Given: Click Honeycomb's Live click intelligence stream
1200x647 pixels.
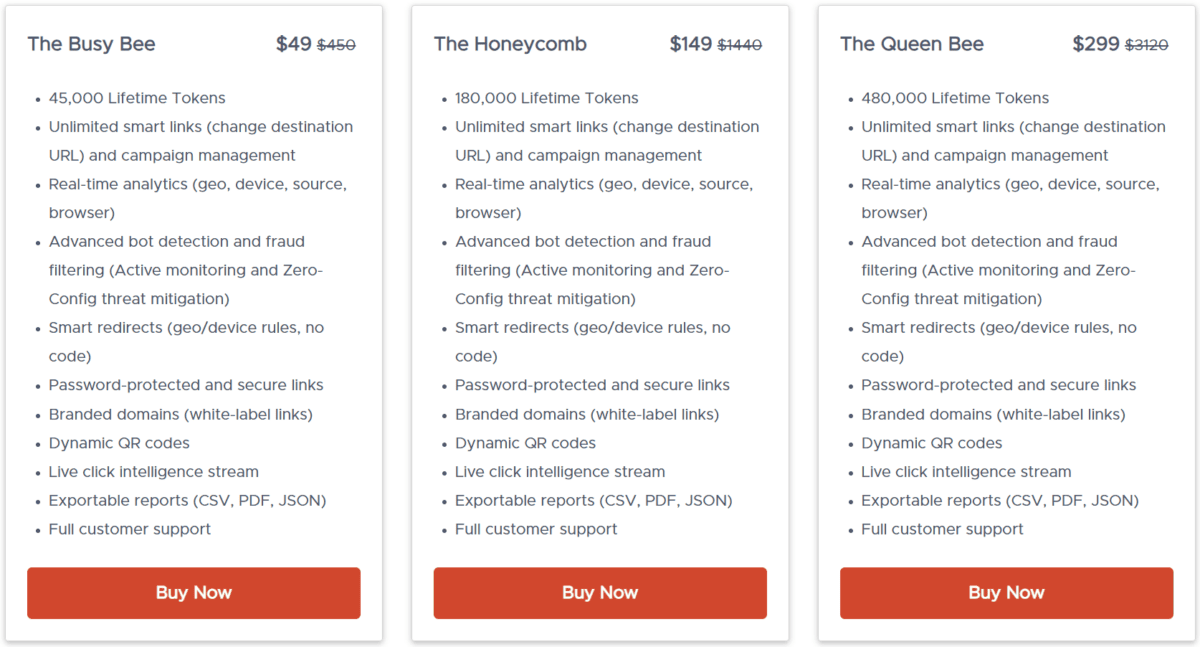Looking at the screenshot, I should 560,472.
